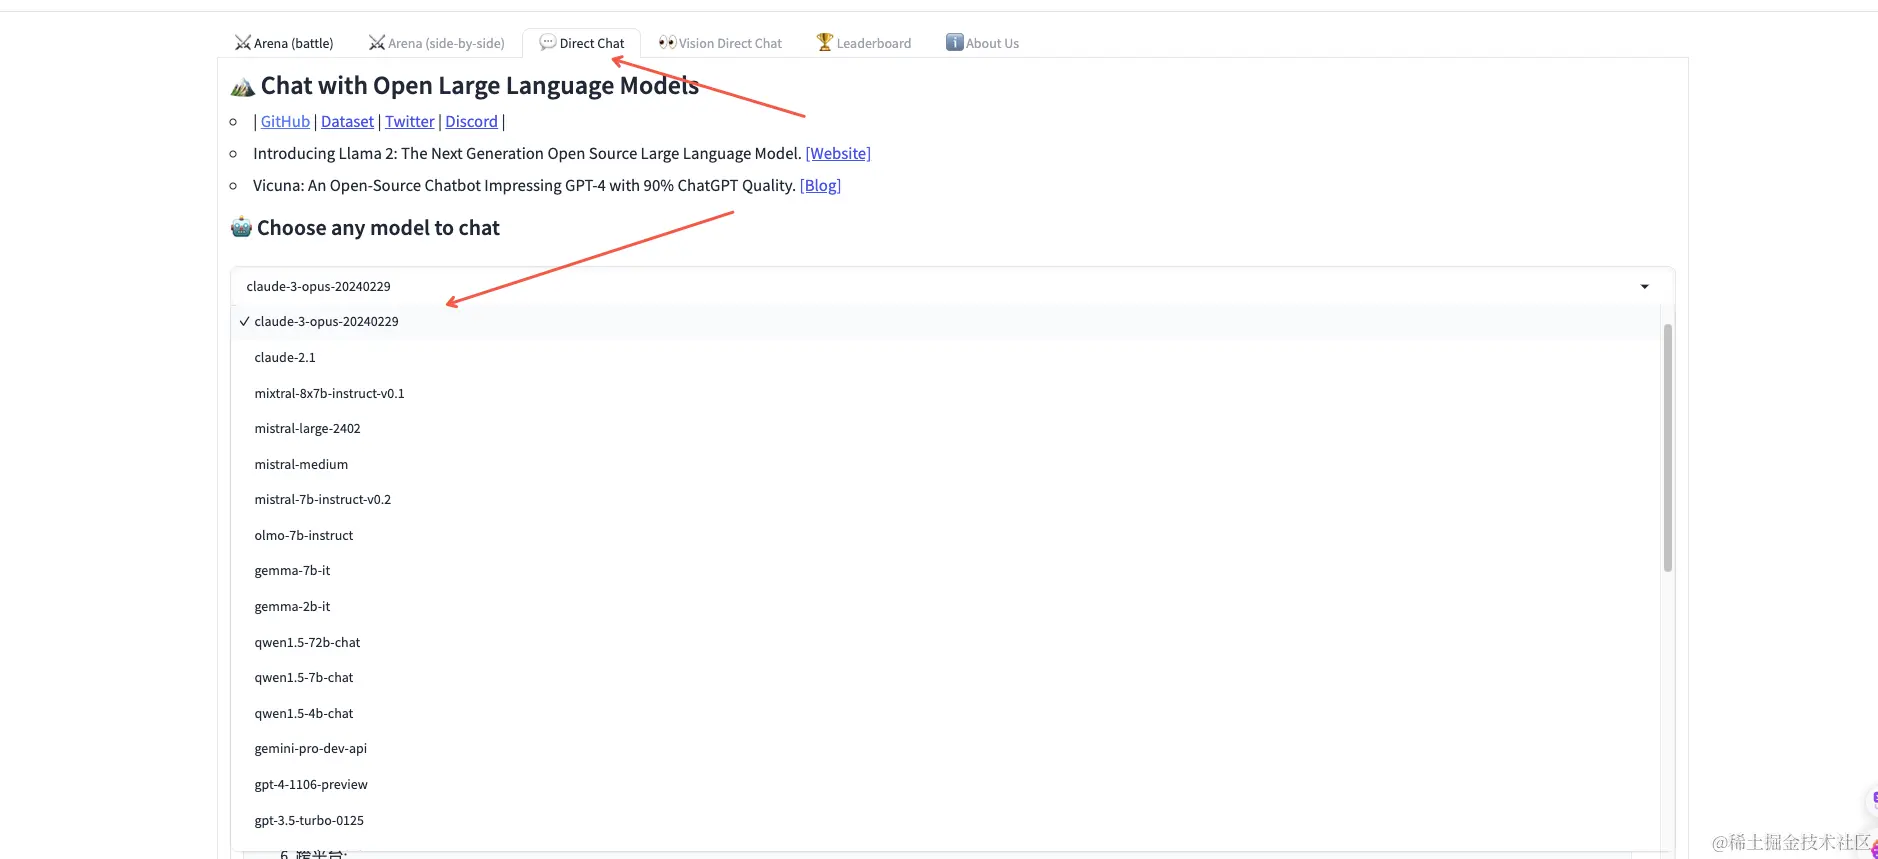Screen dimensions: 1878x859
Task: Open the Arena (battle) tab
Action: click(x=284, y=43)
